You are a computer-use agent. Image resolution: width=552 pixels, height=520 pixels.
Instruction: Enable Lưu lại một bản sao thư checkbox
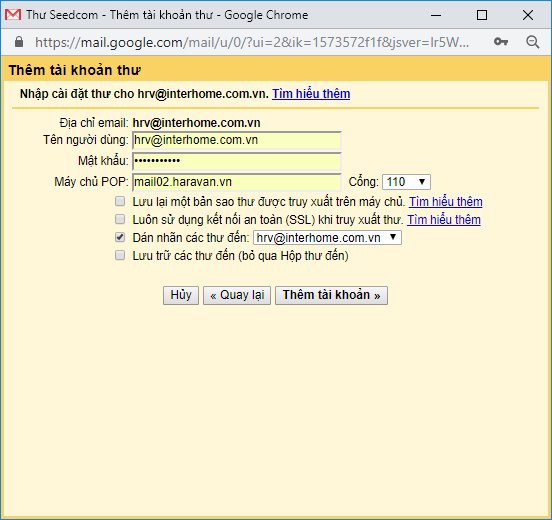tap(120, 201)
